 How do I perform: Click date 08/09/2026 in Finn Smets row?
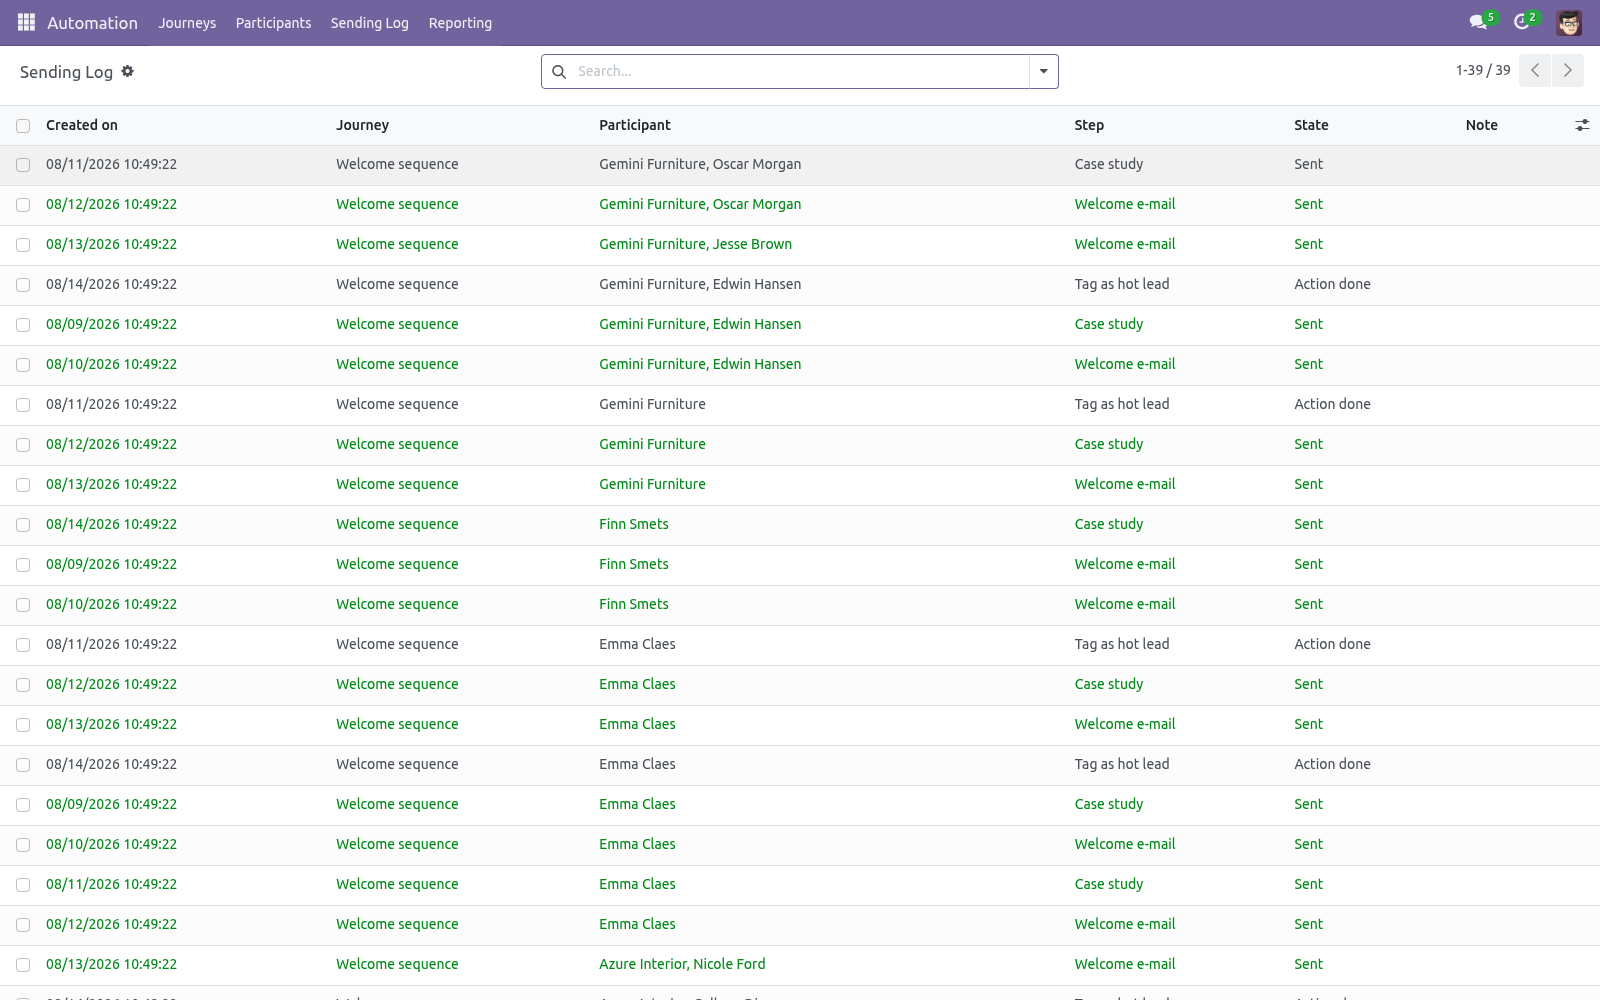111,564
